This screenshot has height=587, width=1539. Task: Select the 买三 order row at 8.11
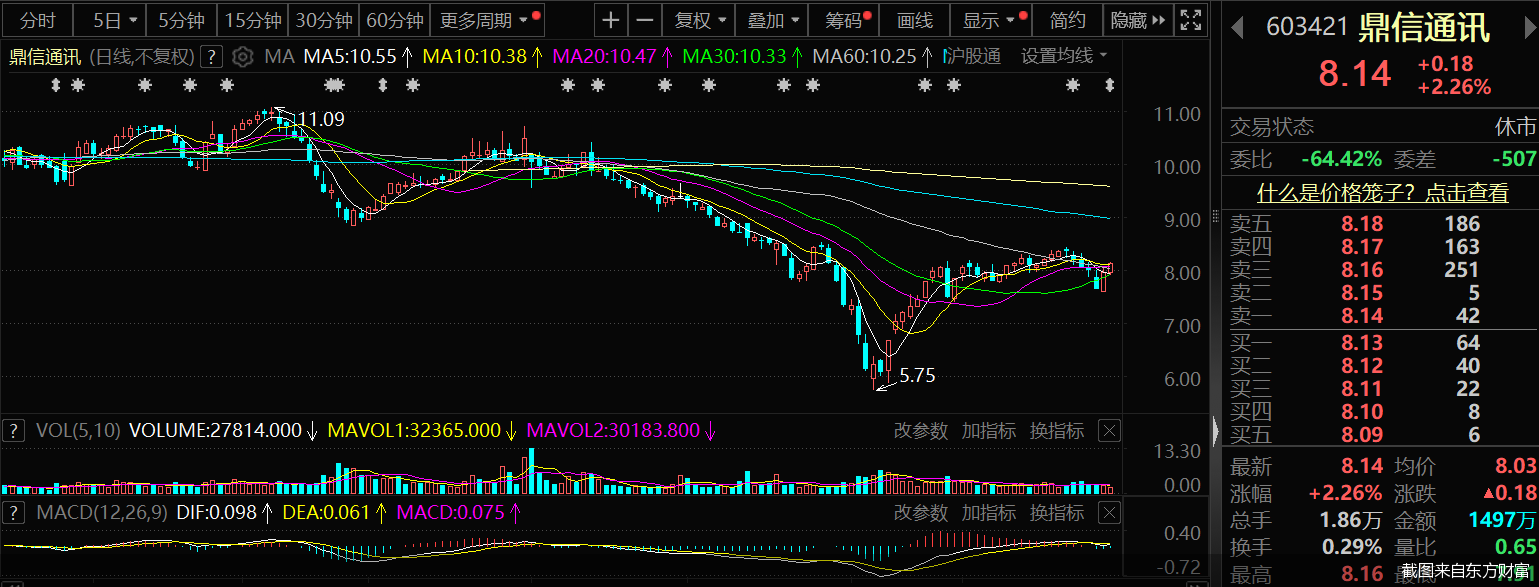point(1380,389)
